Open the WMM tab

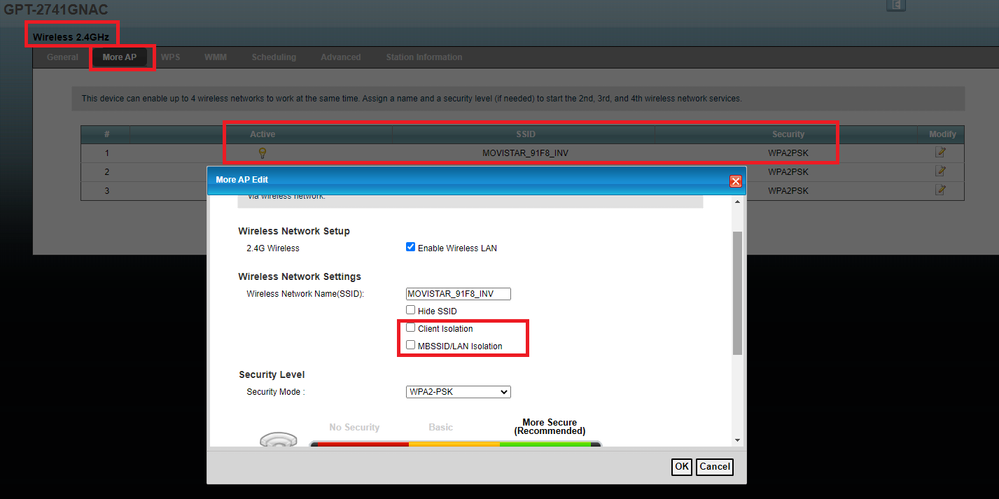pos(215,57)
